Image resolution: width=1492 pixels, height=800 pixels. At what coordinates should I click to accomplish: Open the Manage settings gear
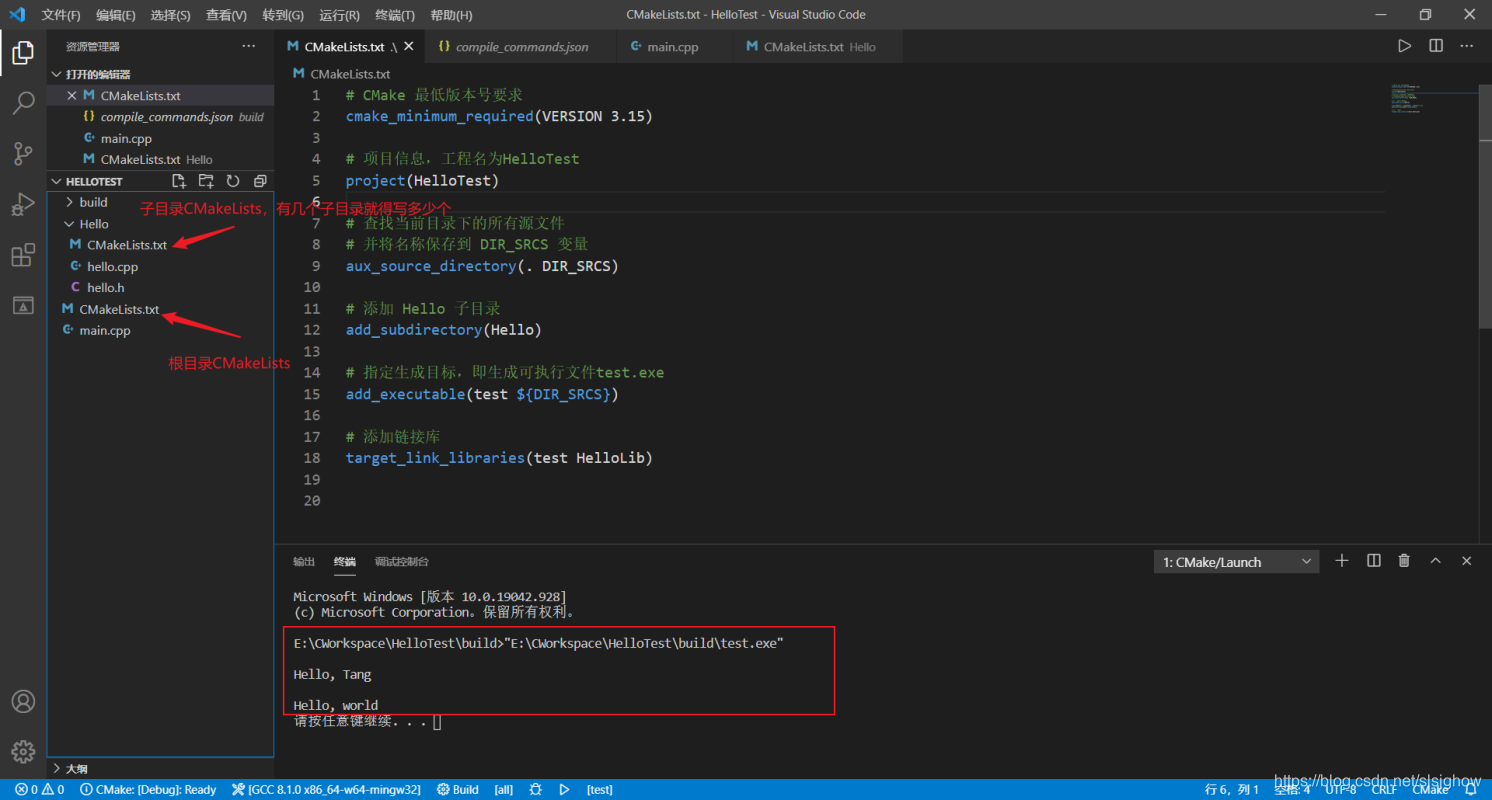pos(23,751)
